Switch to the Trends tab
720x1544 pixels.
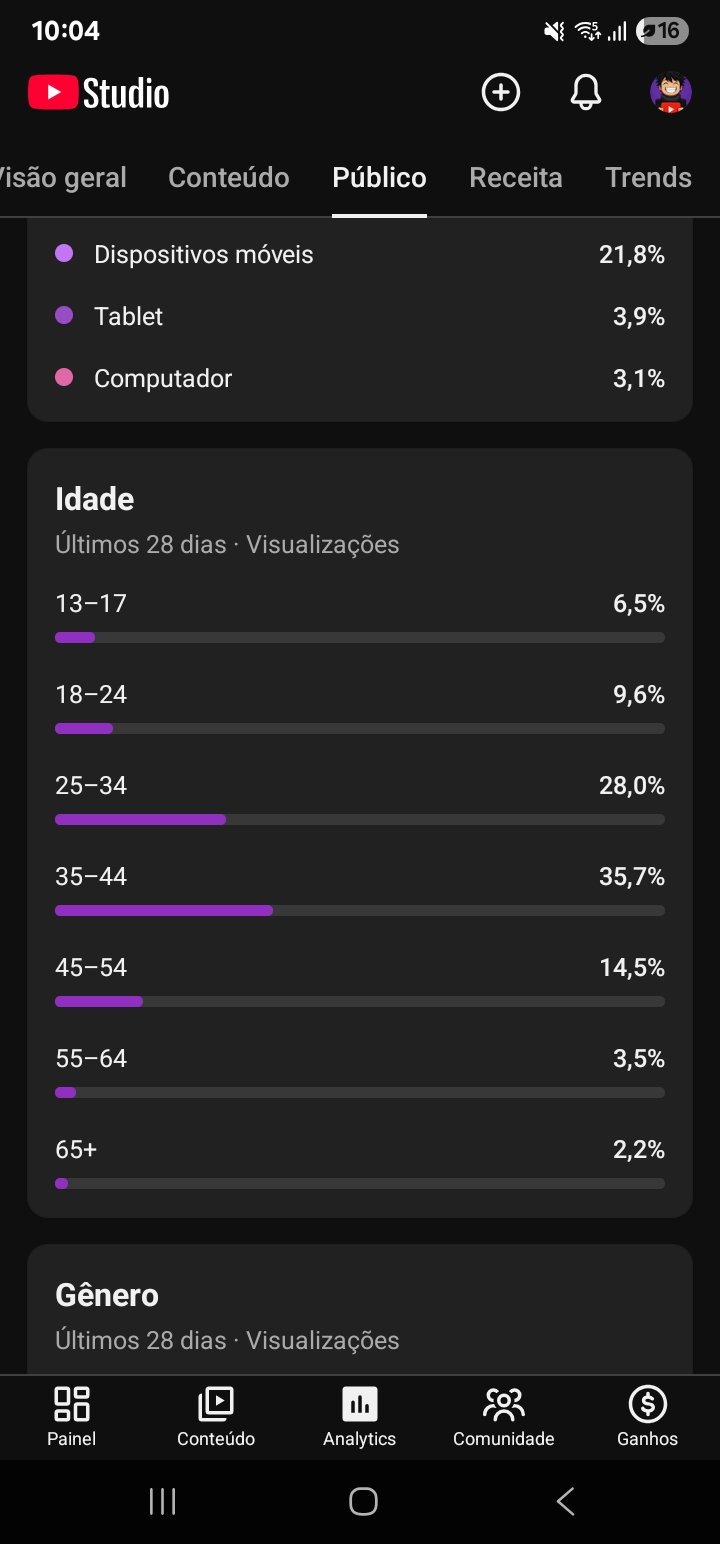pos(648,178)
